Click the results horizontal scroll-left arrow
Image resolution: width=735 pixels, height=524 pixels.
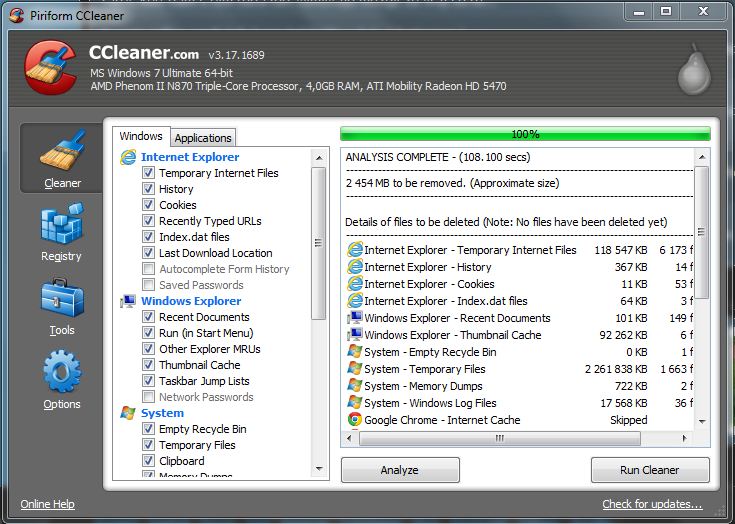pos(349,439)
